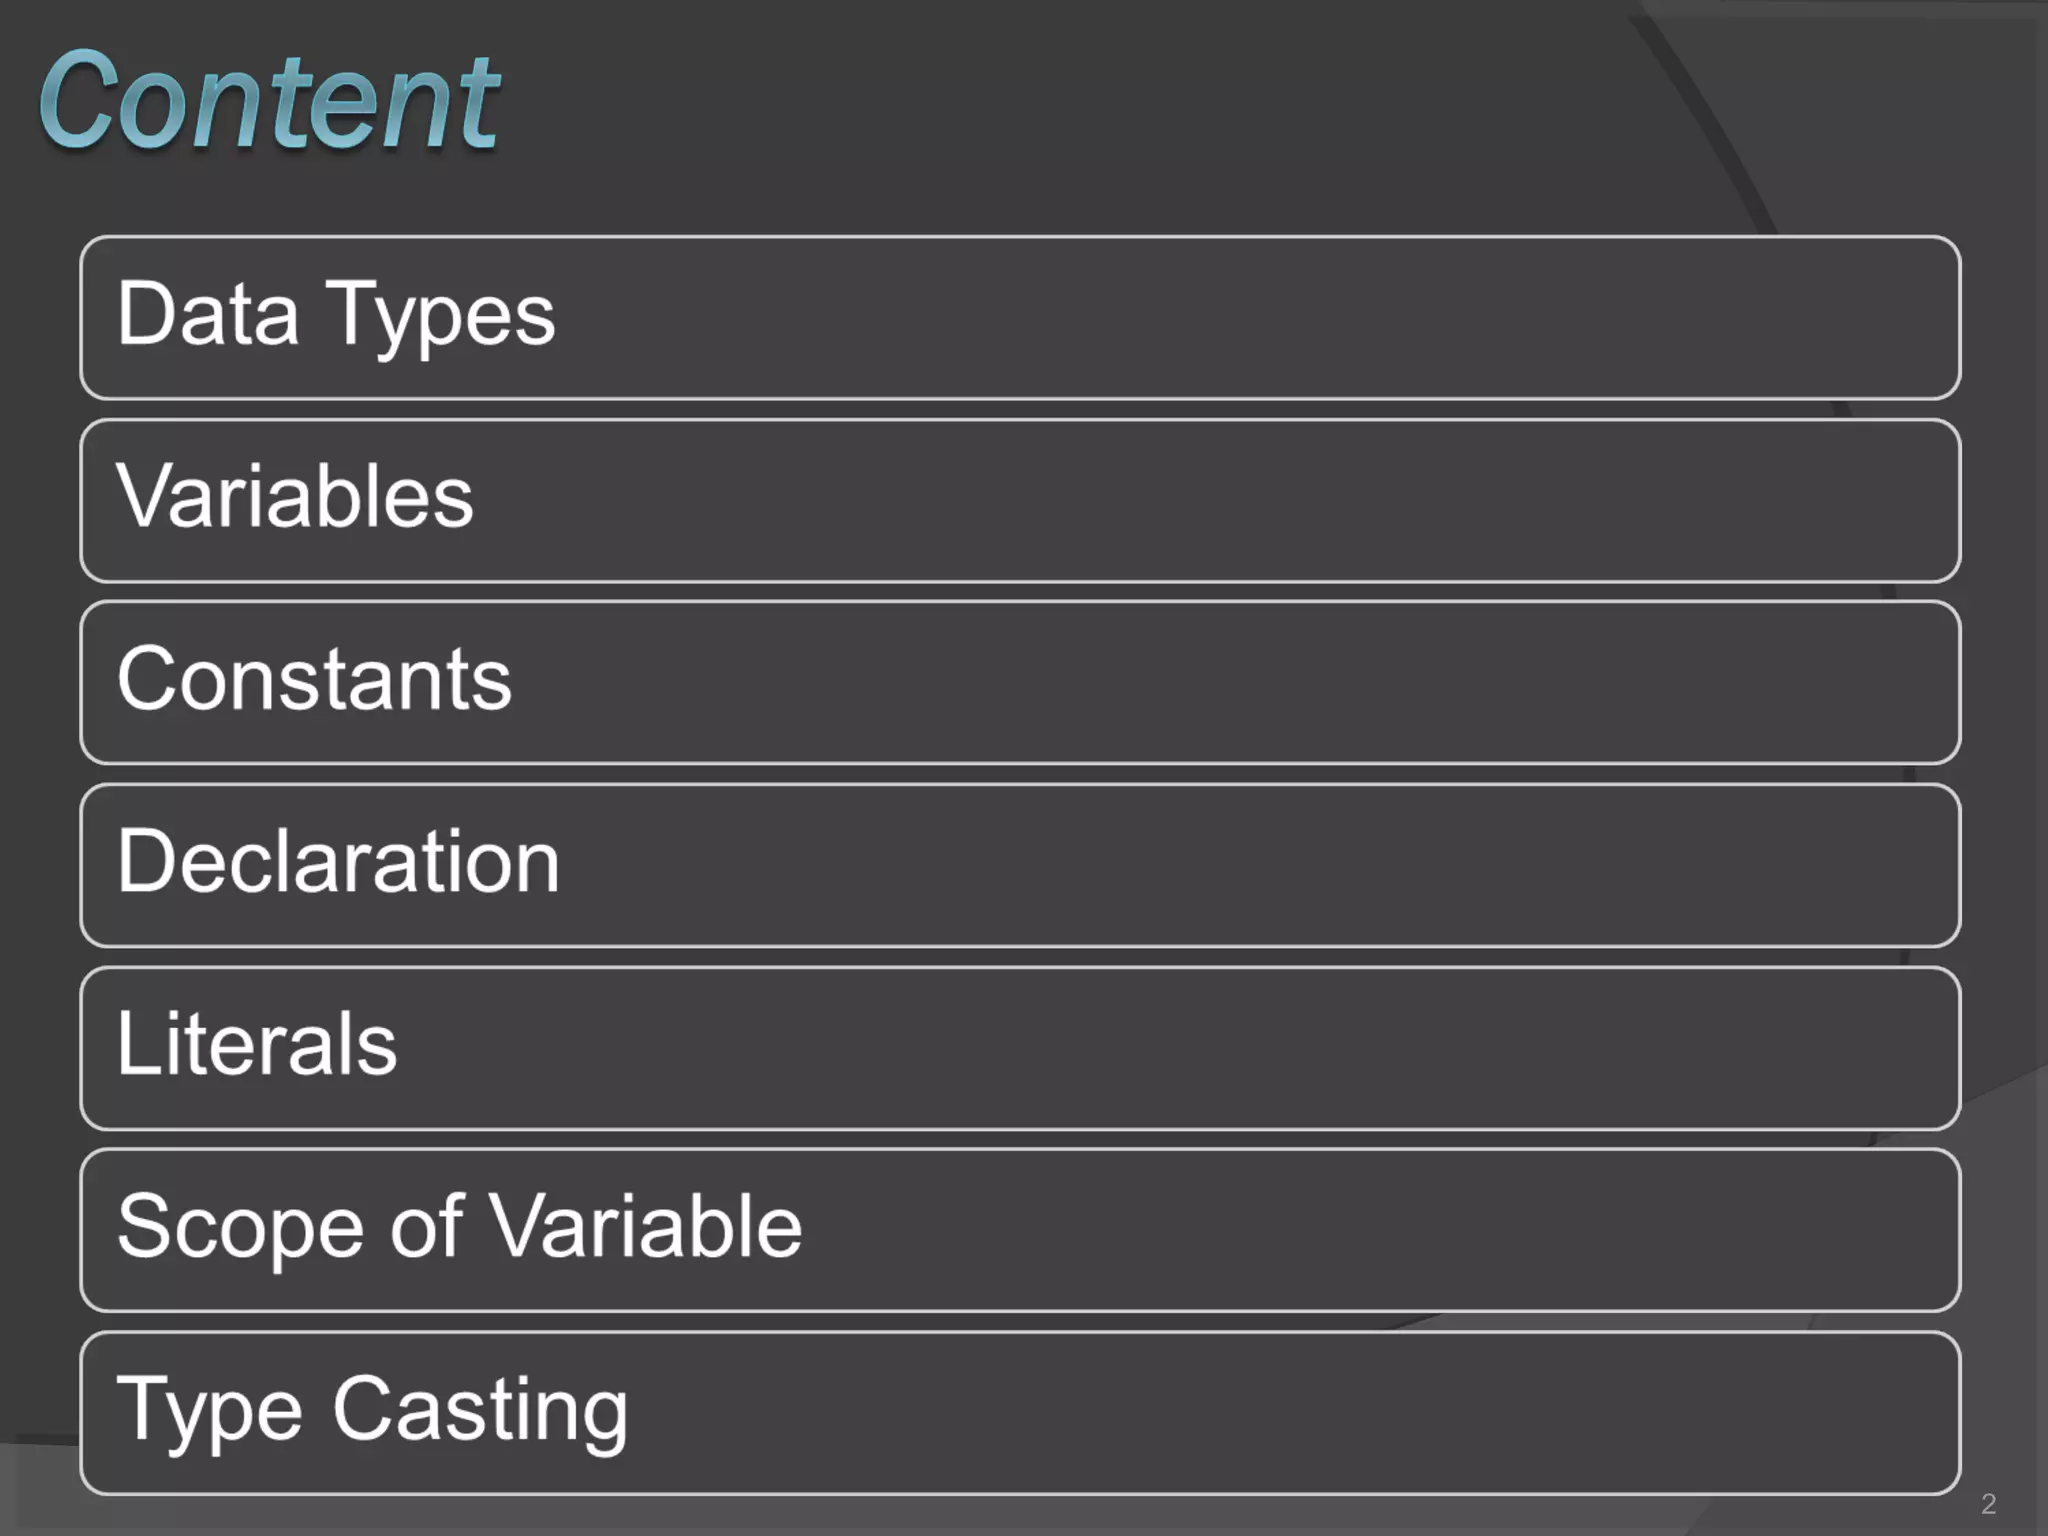2048x1536 pixels.
Task: Select the Data Types box
Action: [1020, 317]
